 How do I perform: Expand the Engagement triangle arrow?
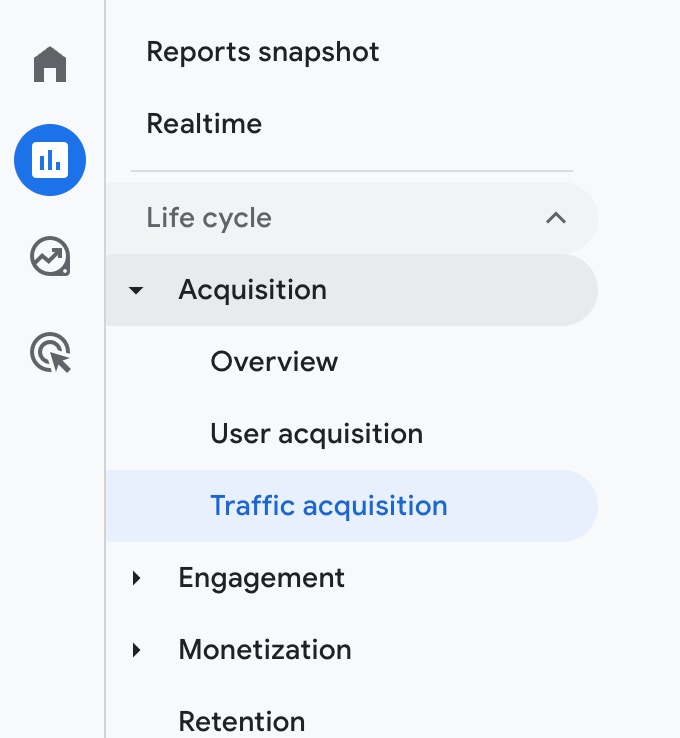click(x=136, y=578)
